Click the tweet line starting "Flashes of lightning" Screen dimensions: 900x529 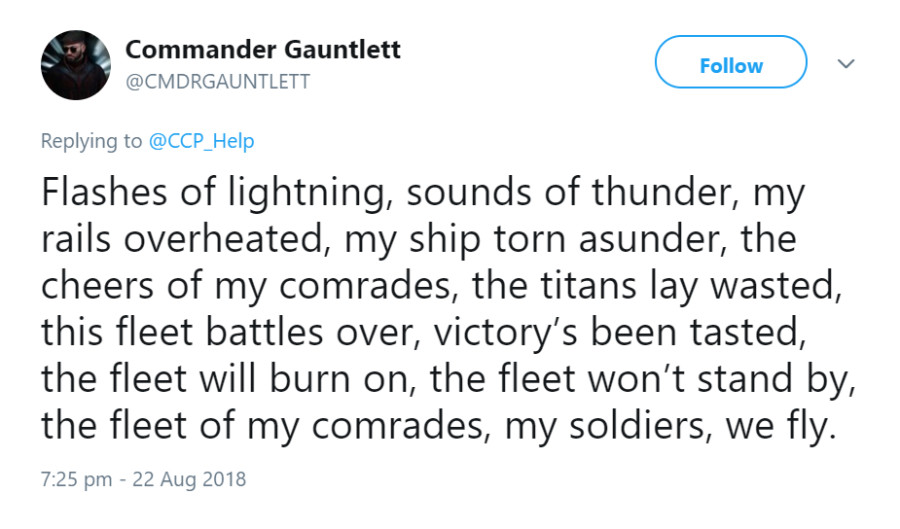pyautogui.click(x=424, y=193)
